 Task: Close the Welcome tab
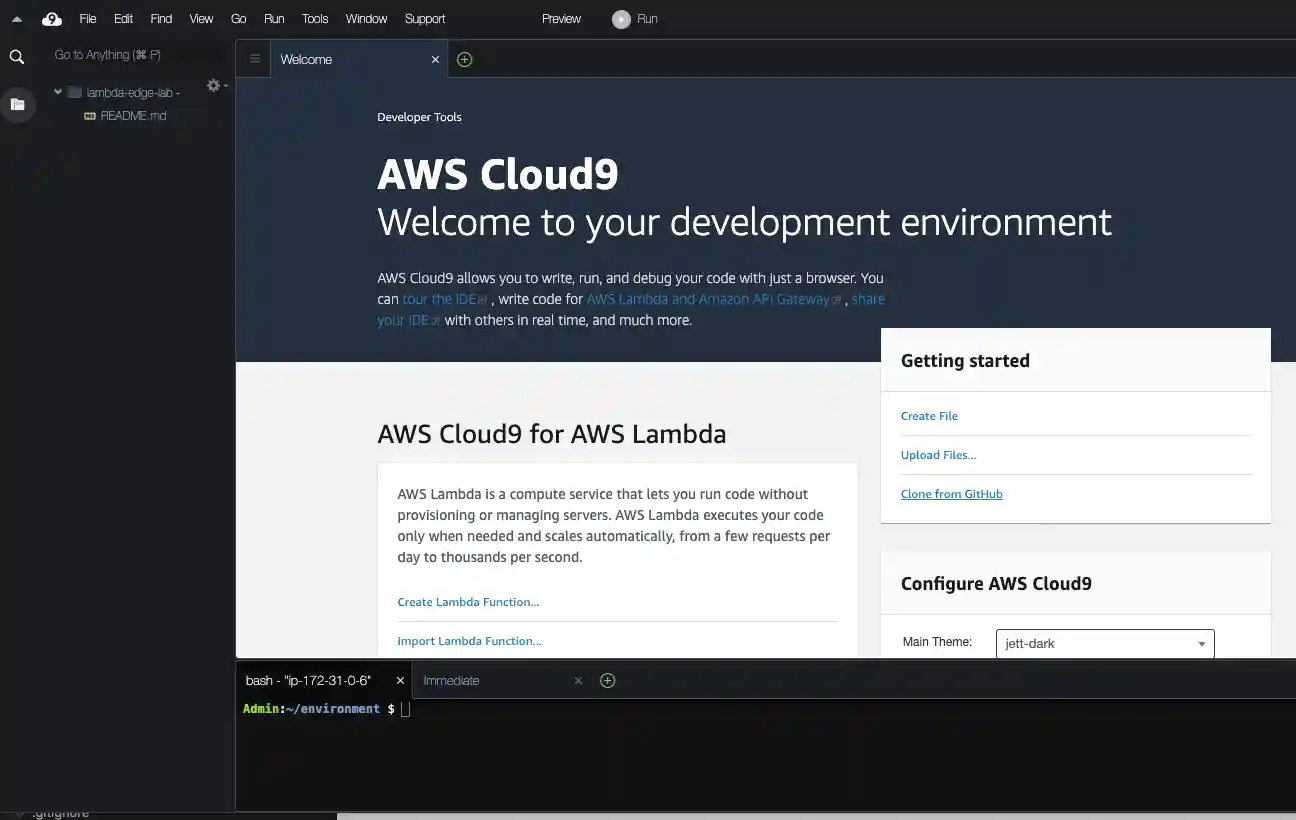pyautogui.click(x=435, y=60)
